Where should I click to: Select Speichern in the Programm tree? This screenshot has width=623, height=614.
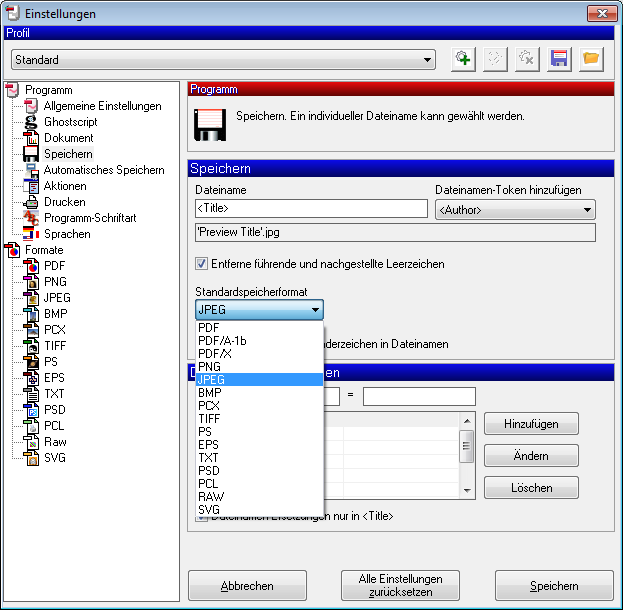[68, 154]
